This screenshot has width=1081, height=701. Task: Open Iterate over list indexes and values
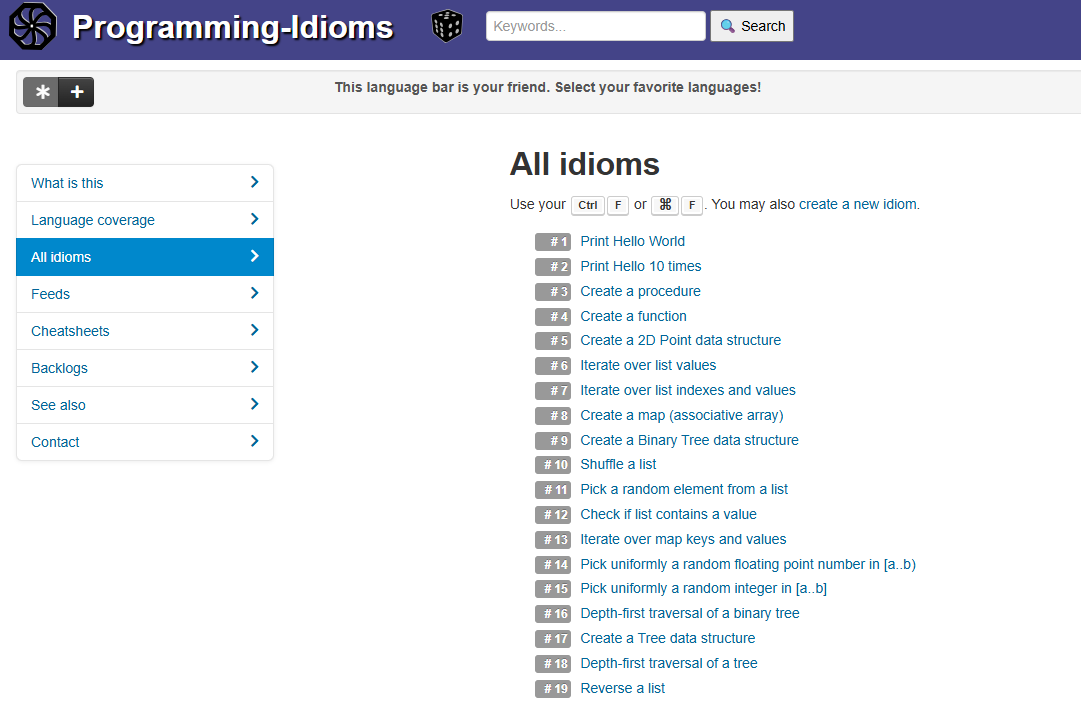[687, 390]
